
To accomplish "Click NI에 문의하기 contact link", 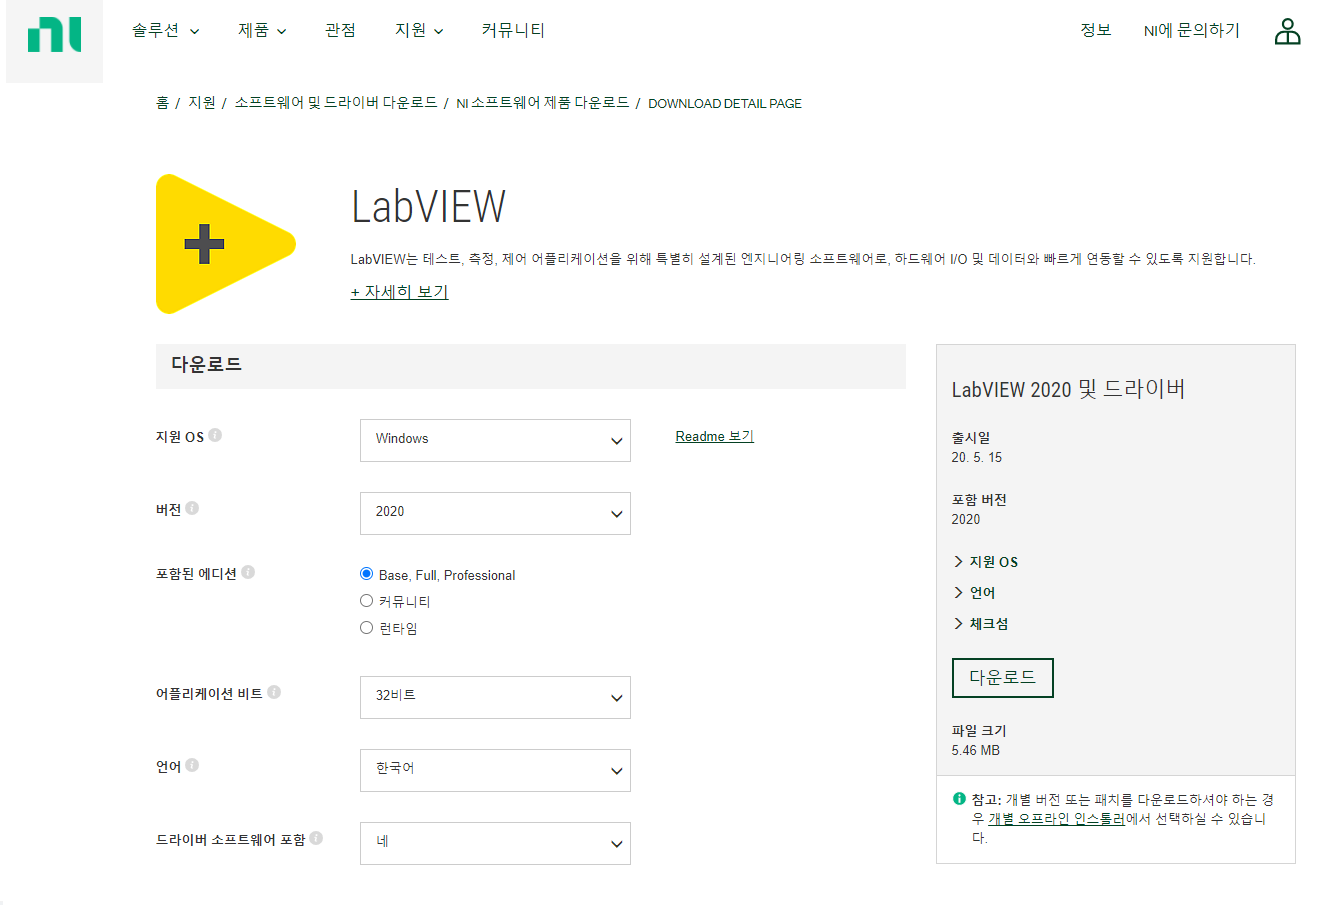I will [1192, 31].
